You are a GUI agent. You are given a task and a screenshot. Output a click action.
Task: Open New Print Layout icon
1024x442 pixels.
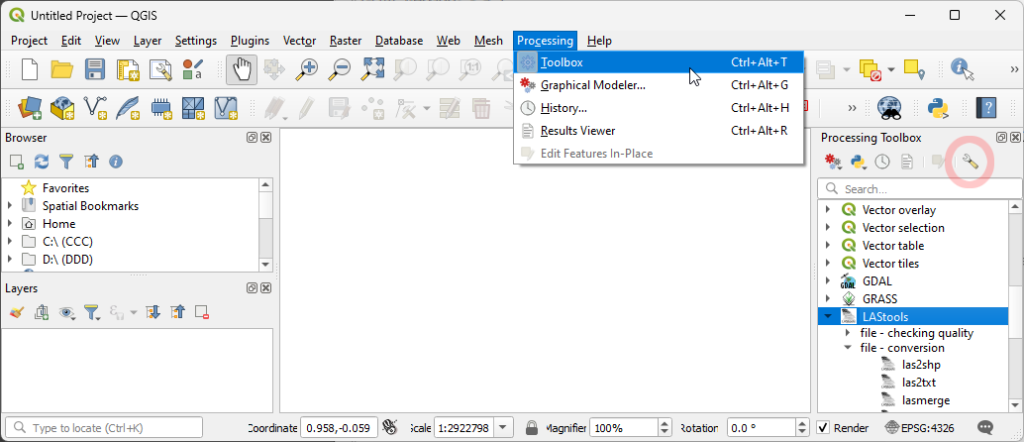pos(128,69)
